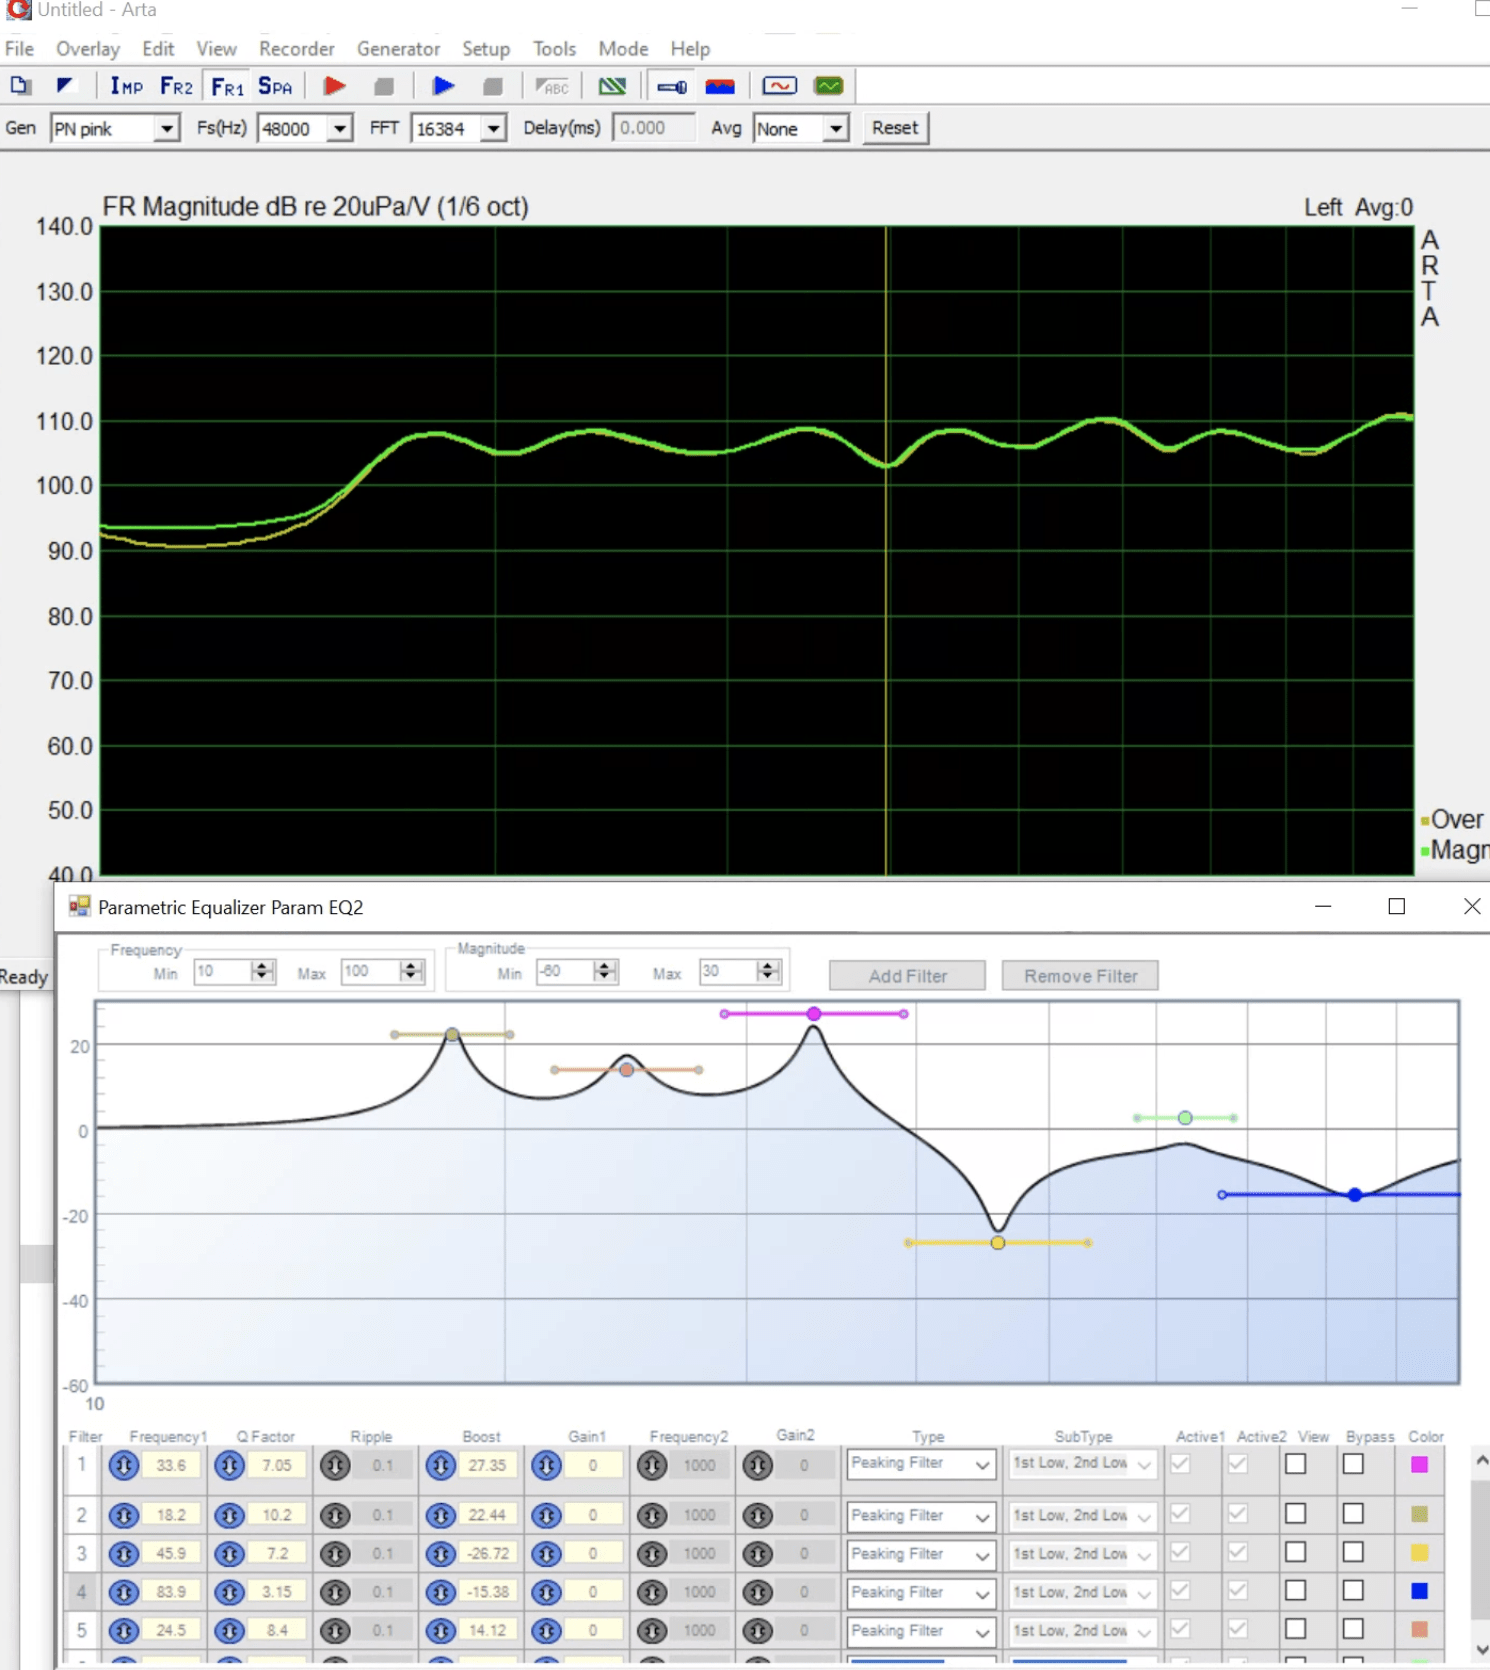The image size is (1490, 1670).
Task: Open the Tools menu
Action: [554, 49]
